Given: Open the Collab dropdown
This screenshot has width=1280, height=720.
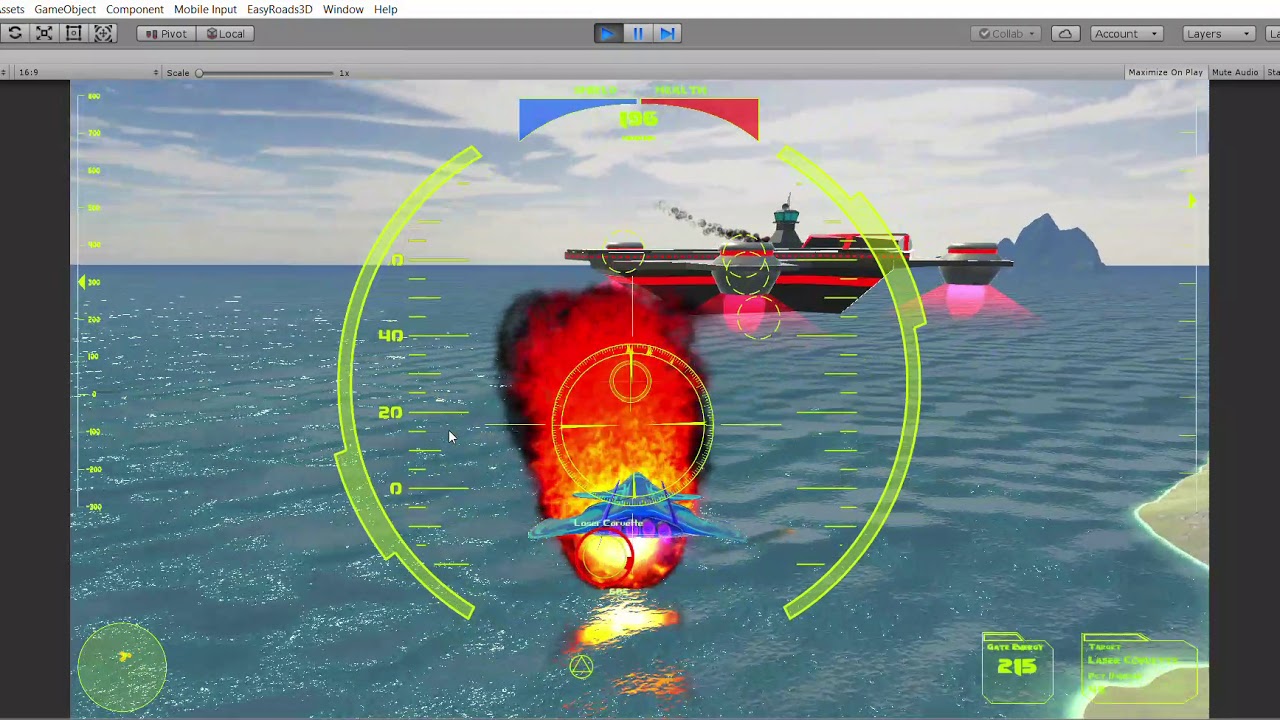Looking at the screenshot, I should coord(1007,33).
